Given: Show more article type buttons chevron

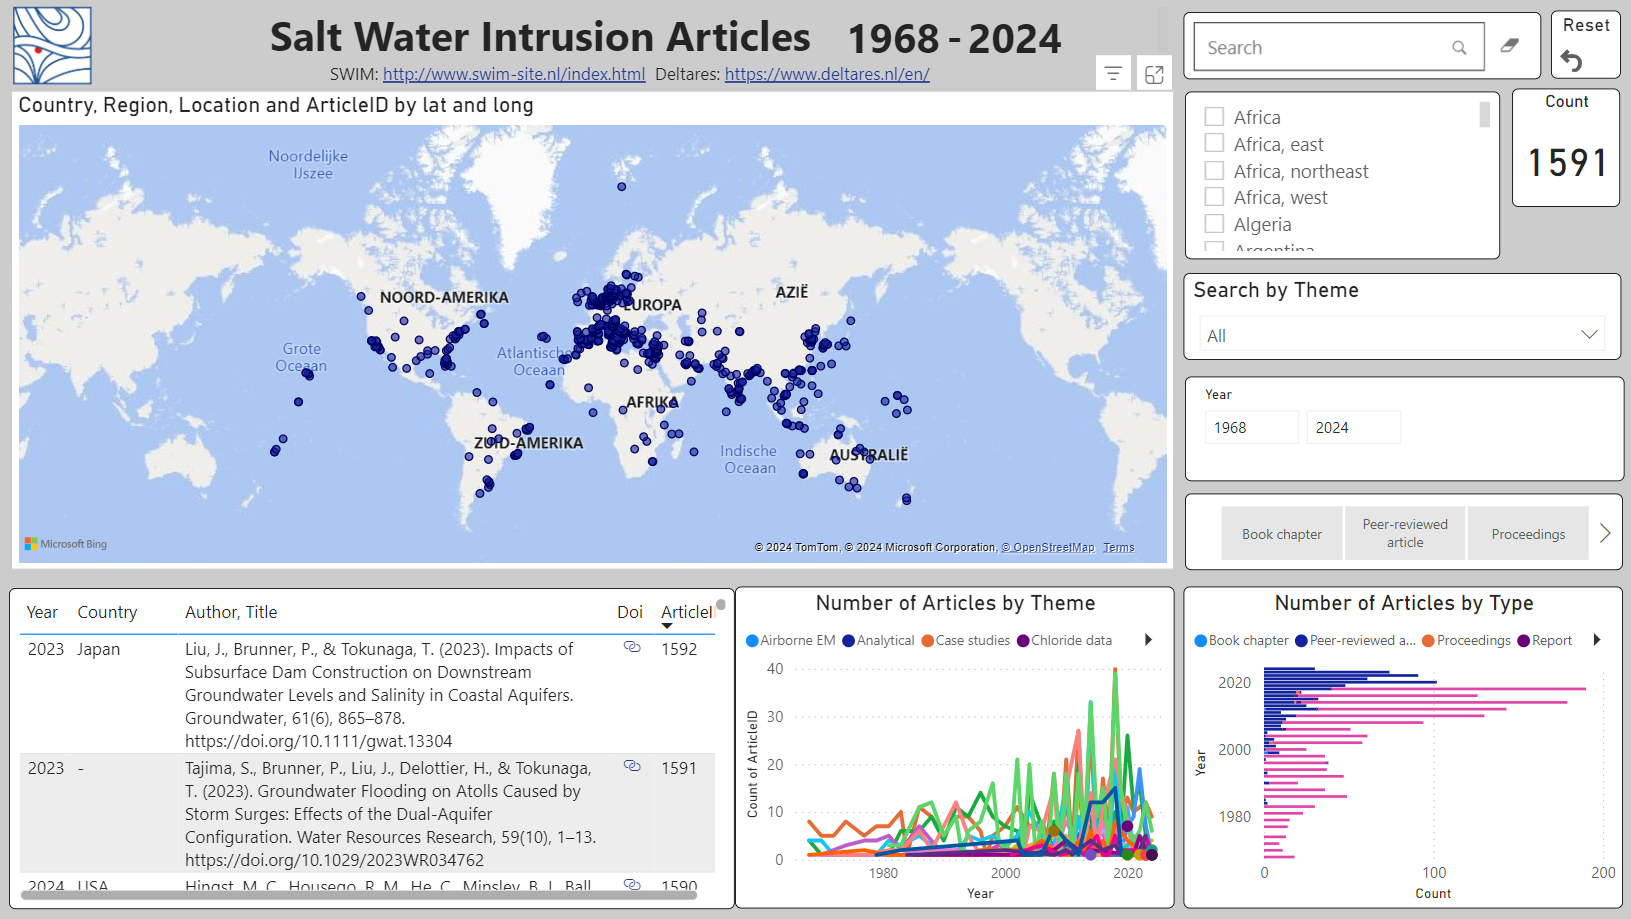Looking at the screenshot, I should coord(1605,533).
